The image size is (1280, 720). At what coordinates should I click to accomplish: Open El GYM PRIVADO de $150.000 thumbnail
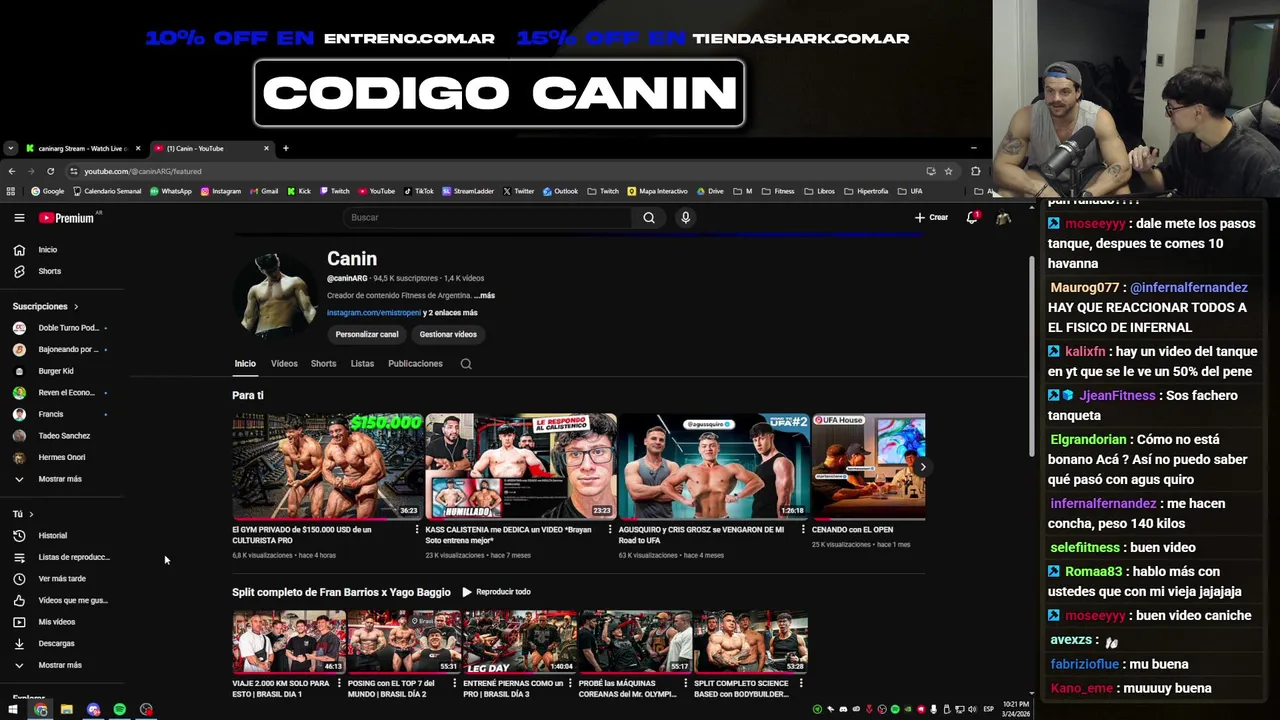(x=327, y=466)
